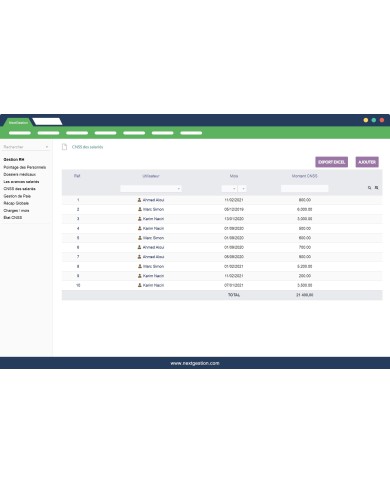Click the user icon in row 8
Image resolution: width=390 pixels, height=484 pixels.
tap(140, 266)
